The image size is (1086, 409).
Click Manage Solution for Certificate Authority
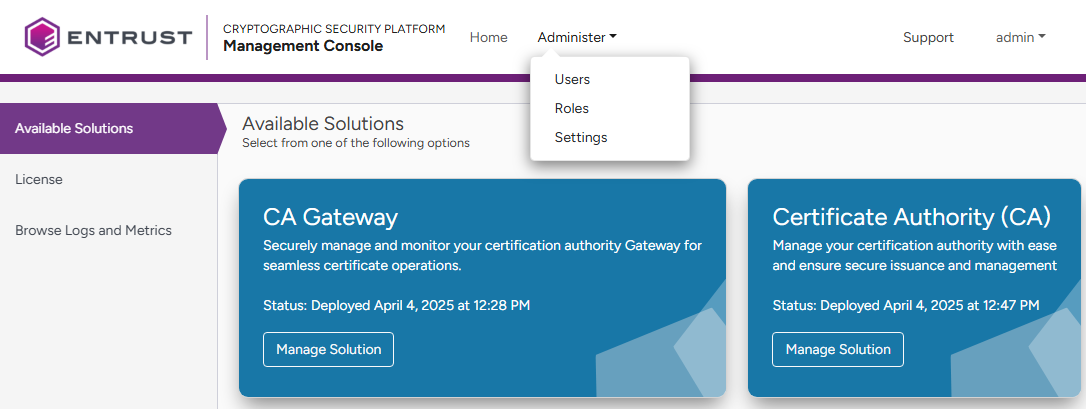tap(837, 349)
